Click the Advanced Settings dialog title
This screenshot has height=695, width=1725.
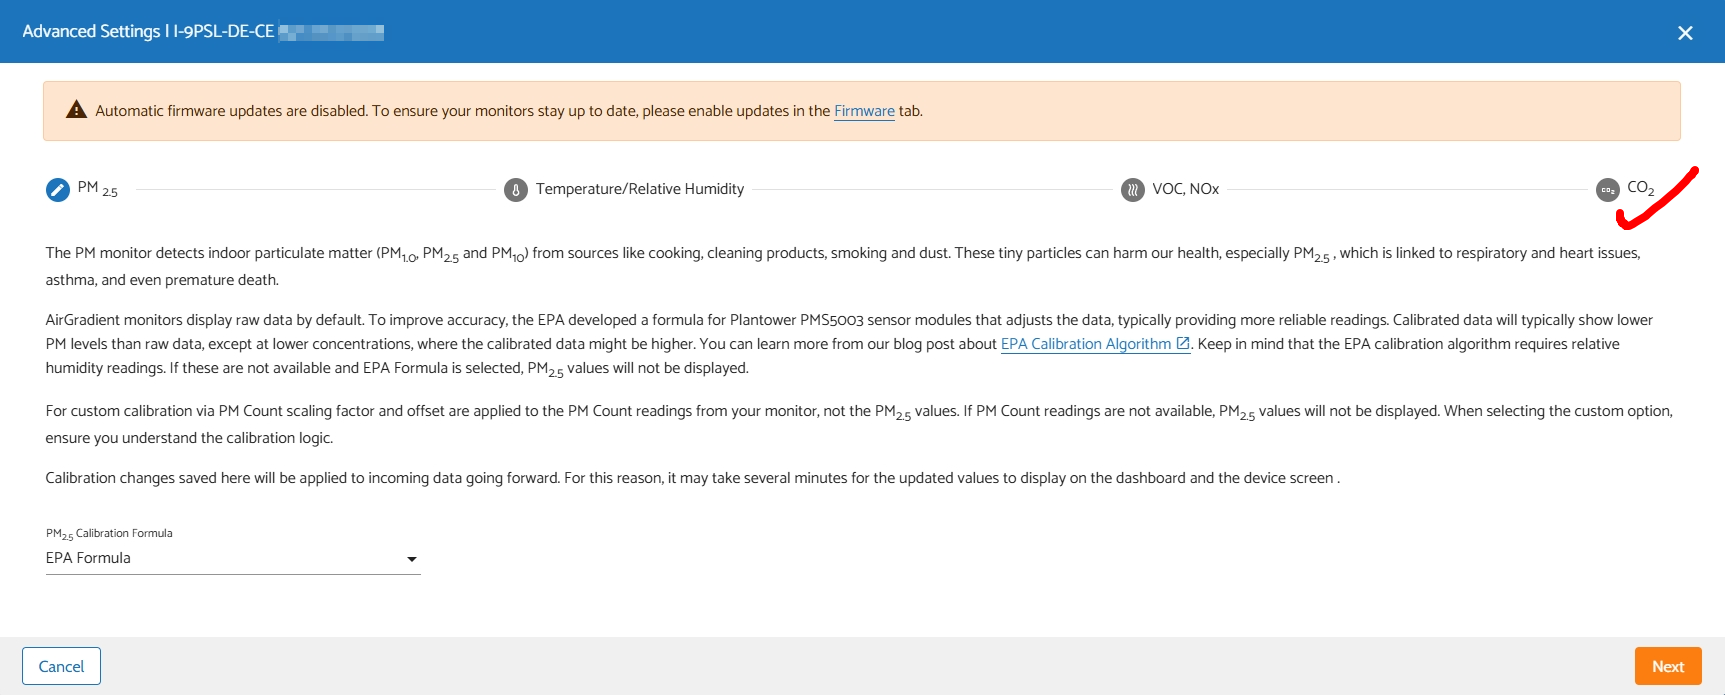[148, 32]
